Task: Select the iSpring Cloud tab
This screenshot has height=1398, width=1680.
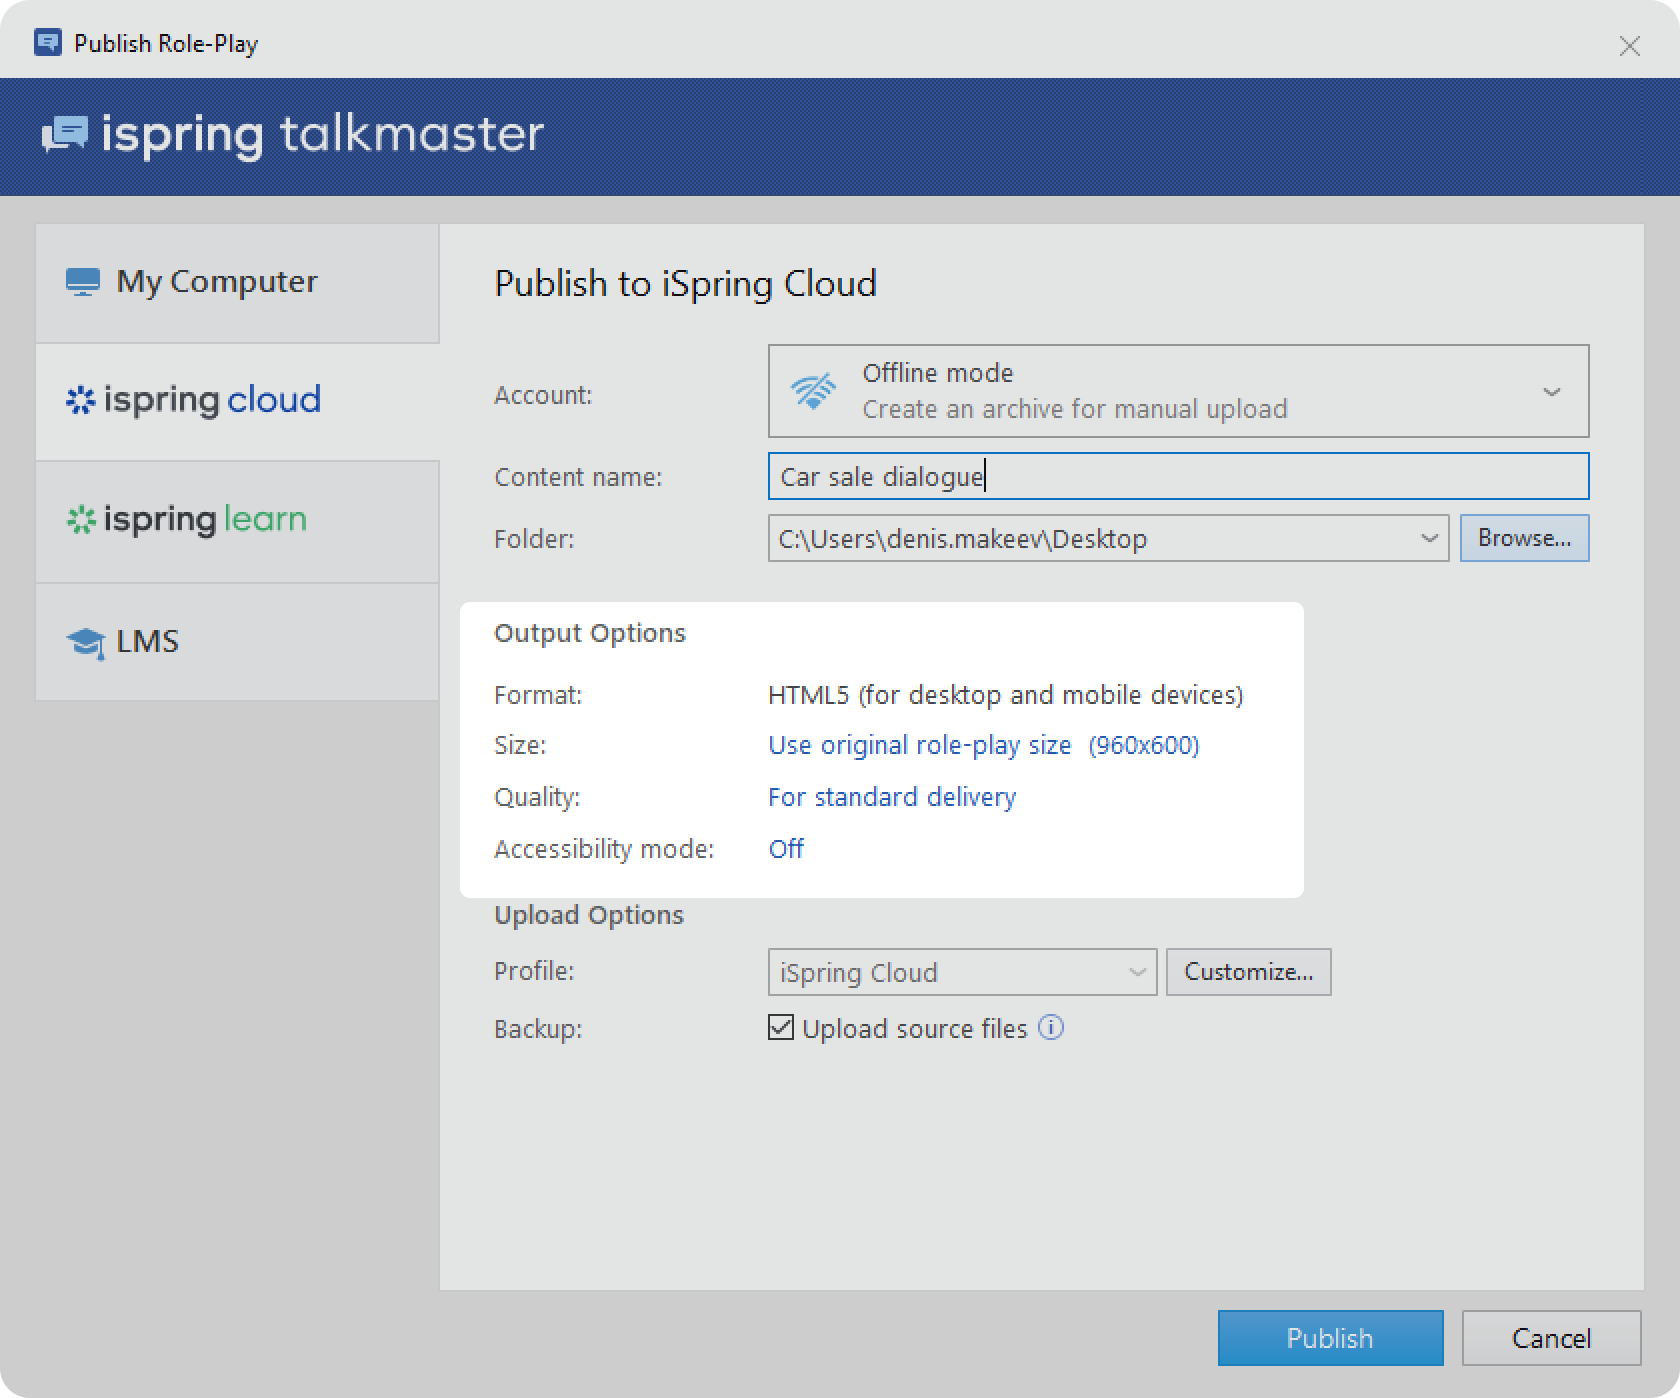Action: (237, 401)
